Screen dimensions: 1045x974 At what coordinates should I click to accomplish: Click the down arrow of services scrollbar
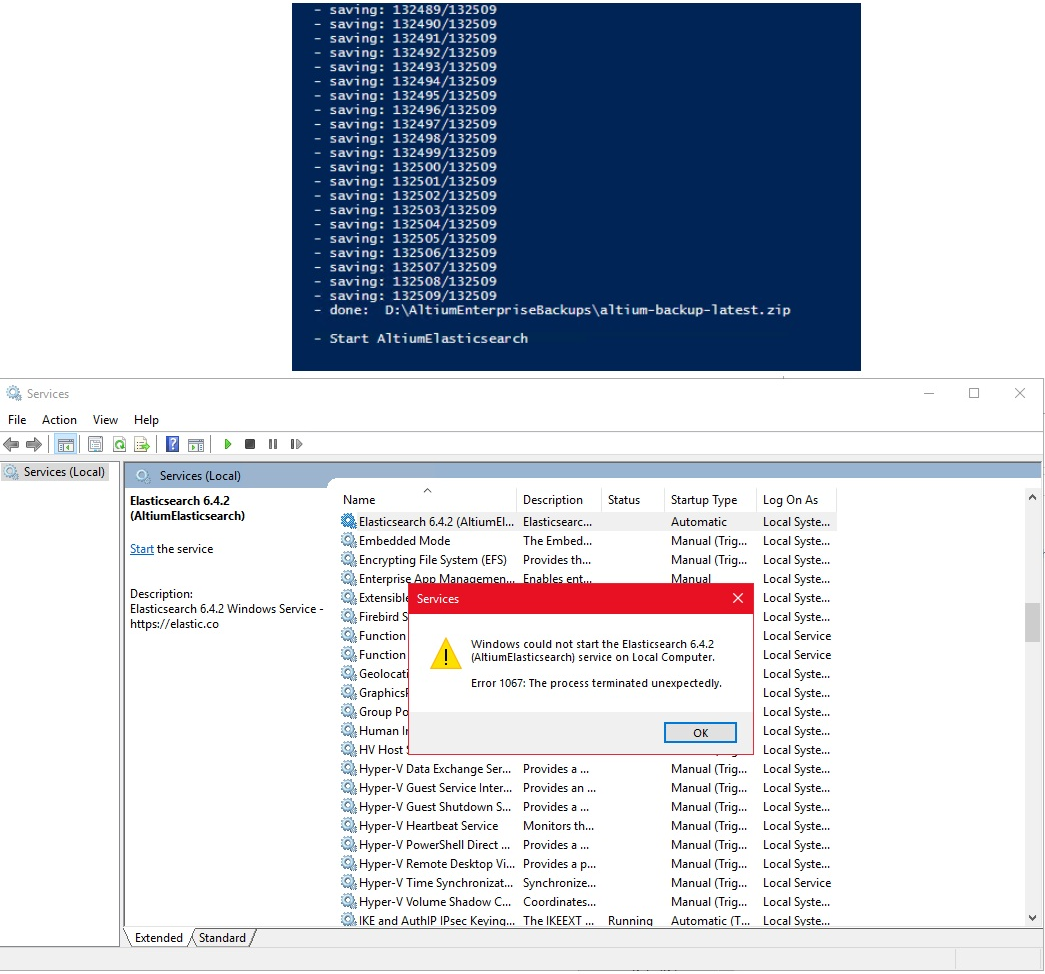click(x=1032, y=918)
